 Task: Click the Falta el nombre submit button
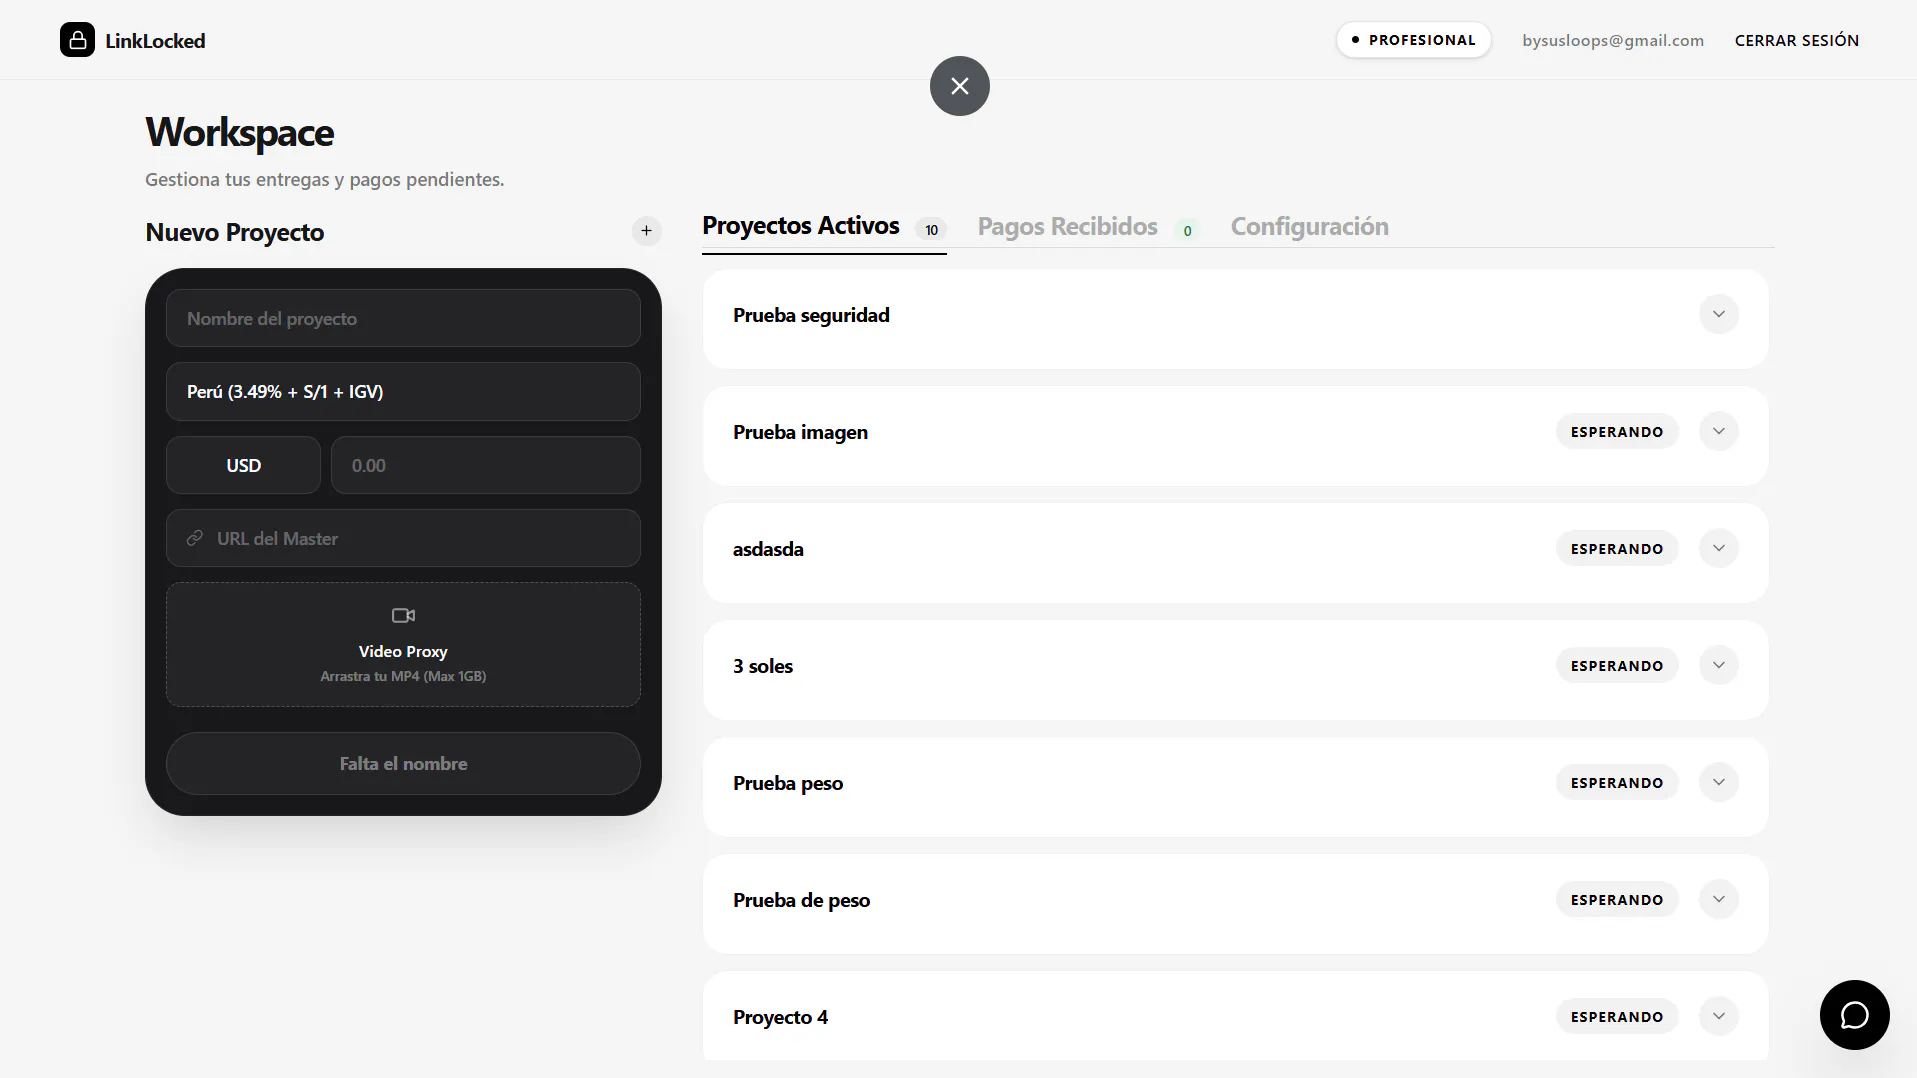click(x=403, y=763)
